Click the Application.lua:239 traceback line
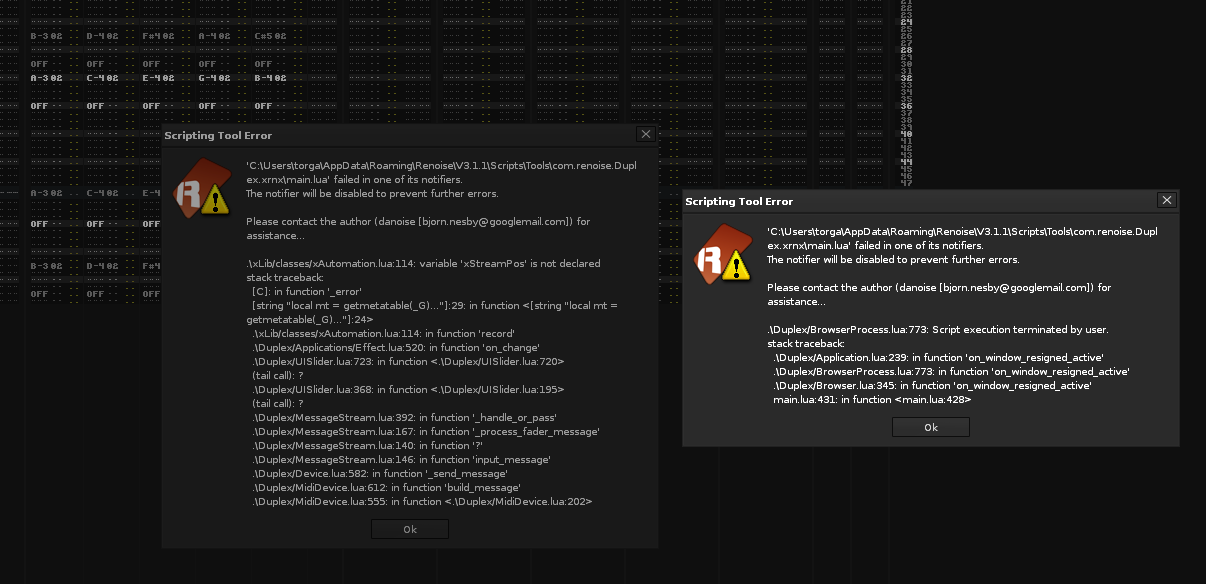Screen dimensions: 1206x584 (x=938, y=357)
